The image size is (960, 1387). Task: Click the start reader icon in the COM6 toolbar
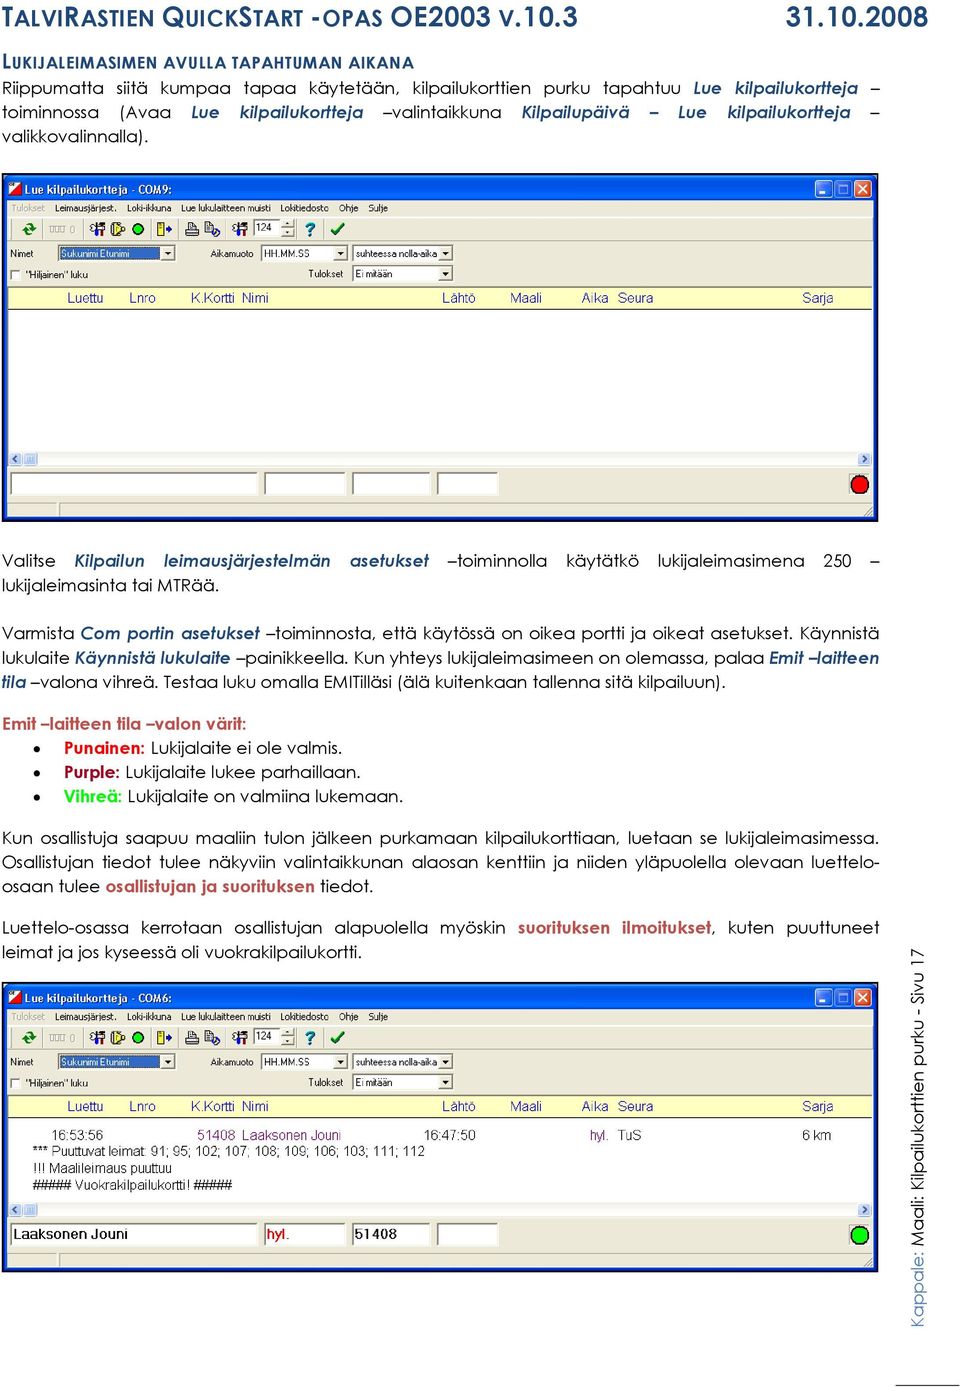click(x=118, y=1038)
